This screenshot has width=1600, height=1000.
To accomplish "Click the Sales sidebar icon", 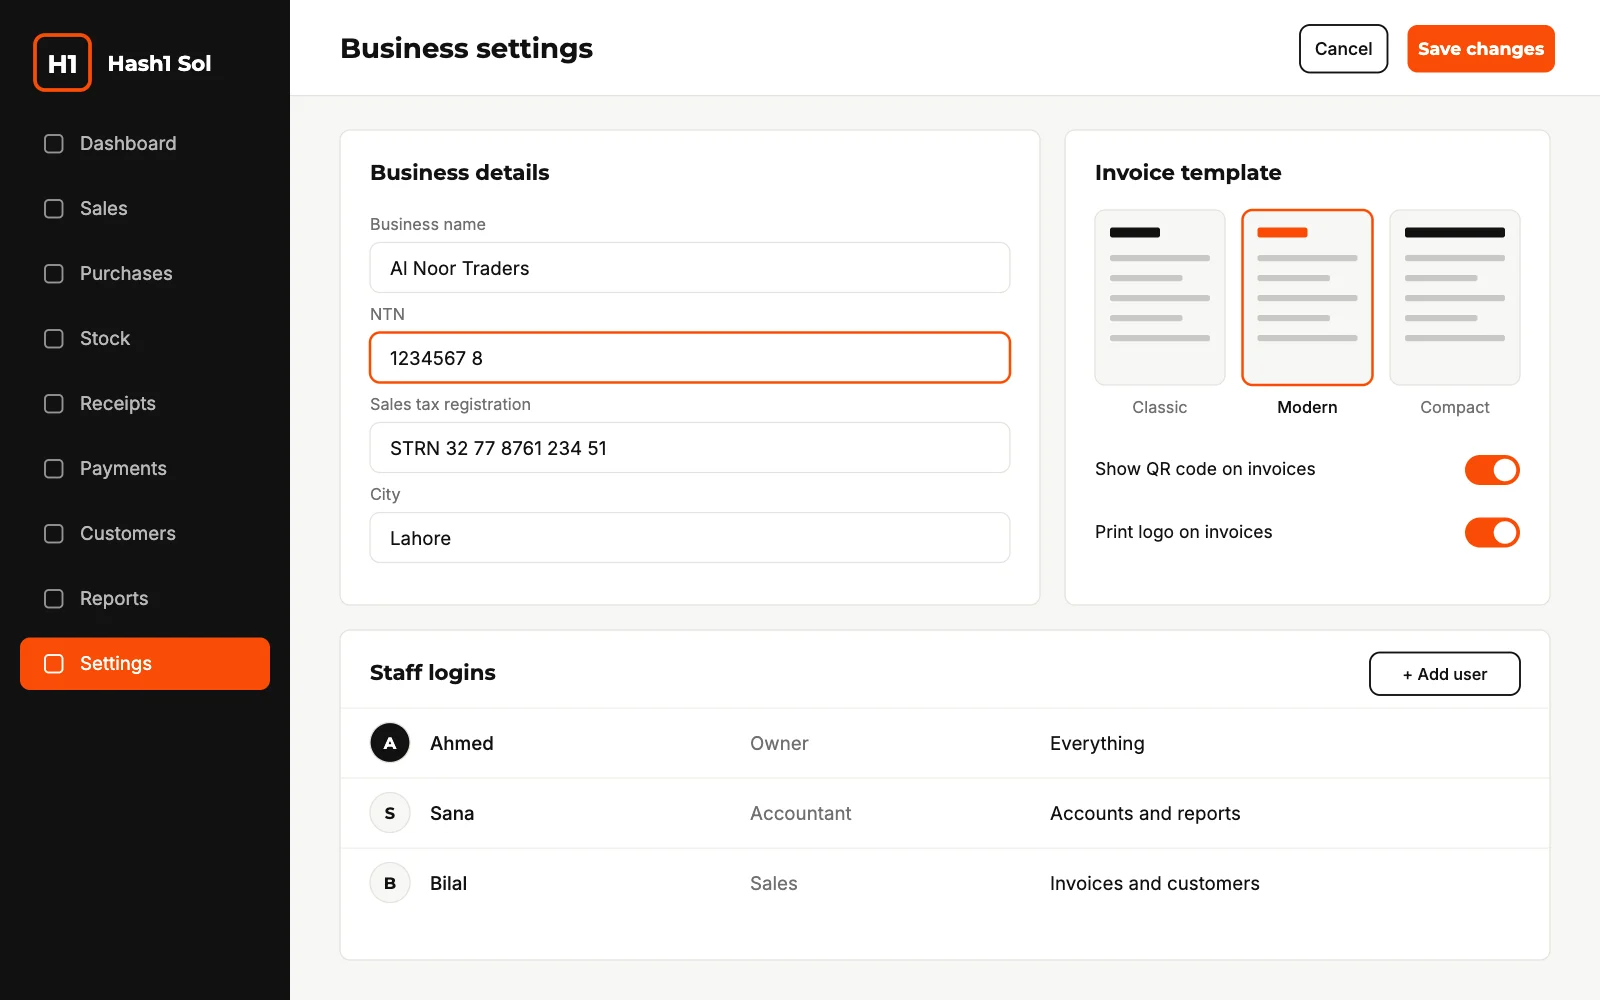I will [x=54, y=209].
